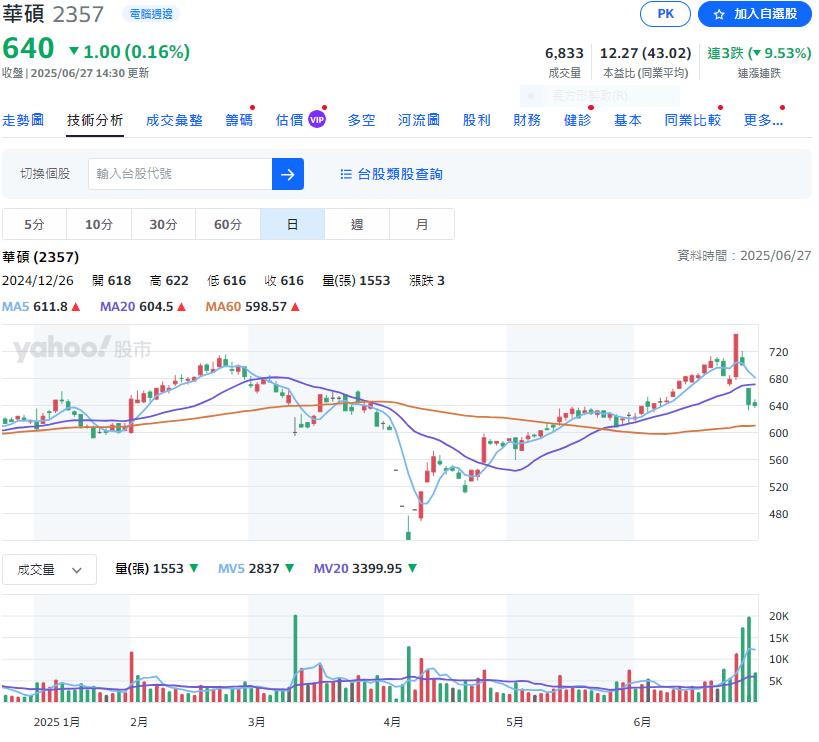Open the 成交量 indicator dropdown
This screenshot has height=742, width=819.
49,569
